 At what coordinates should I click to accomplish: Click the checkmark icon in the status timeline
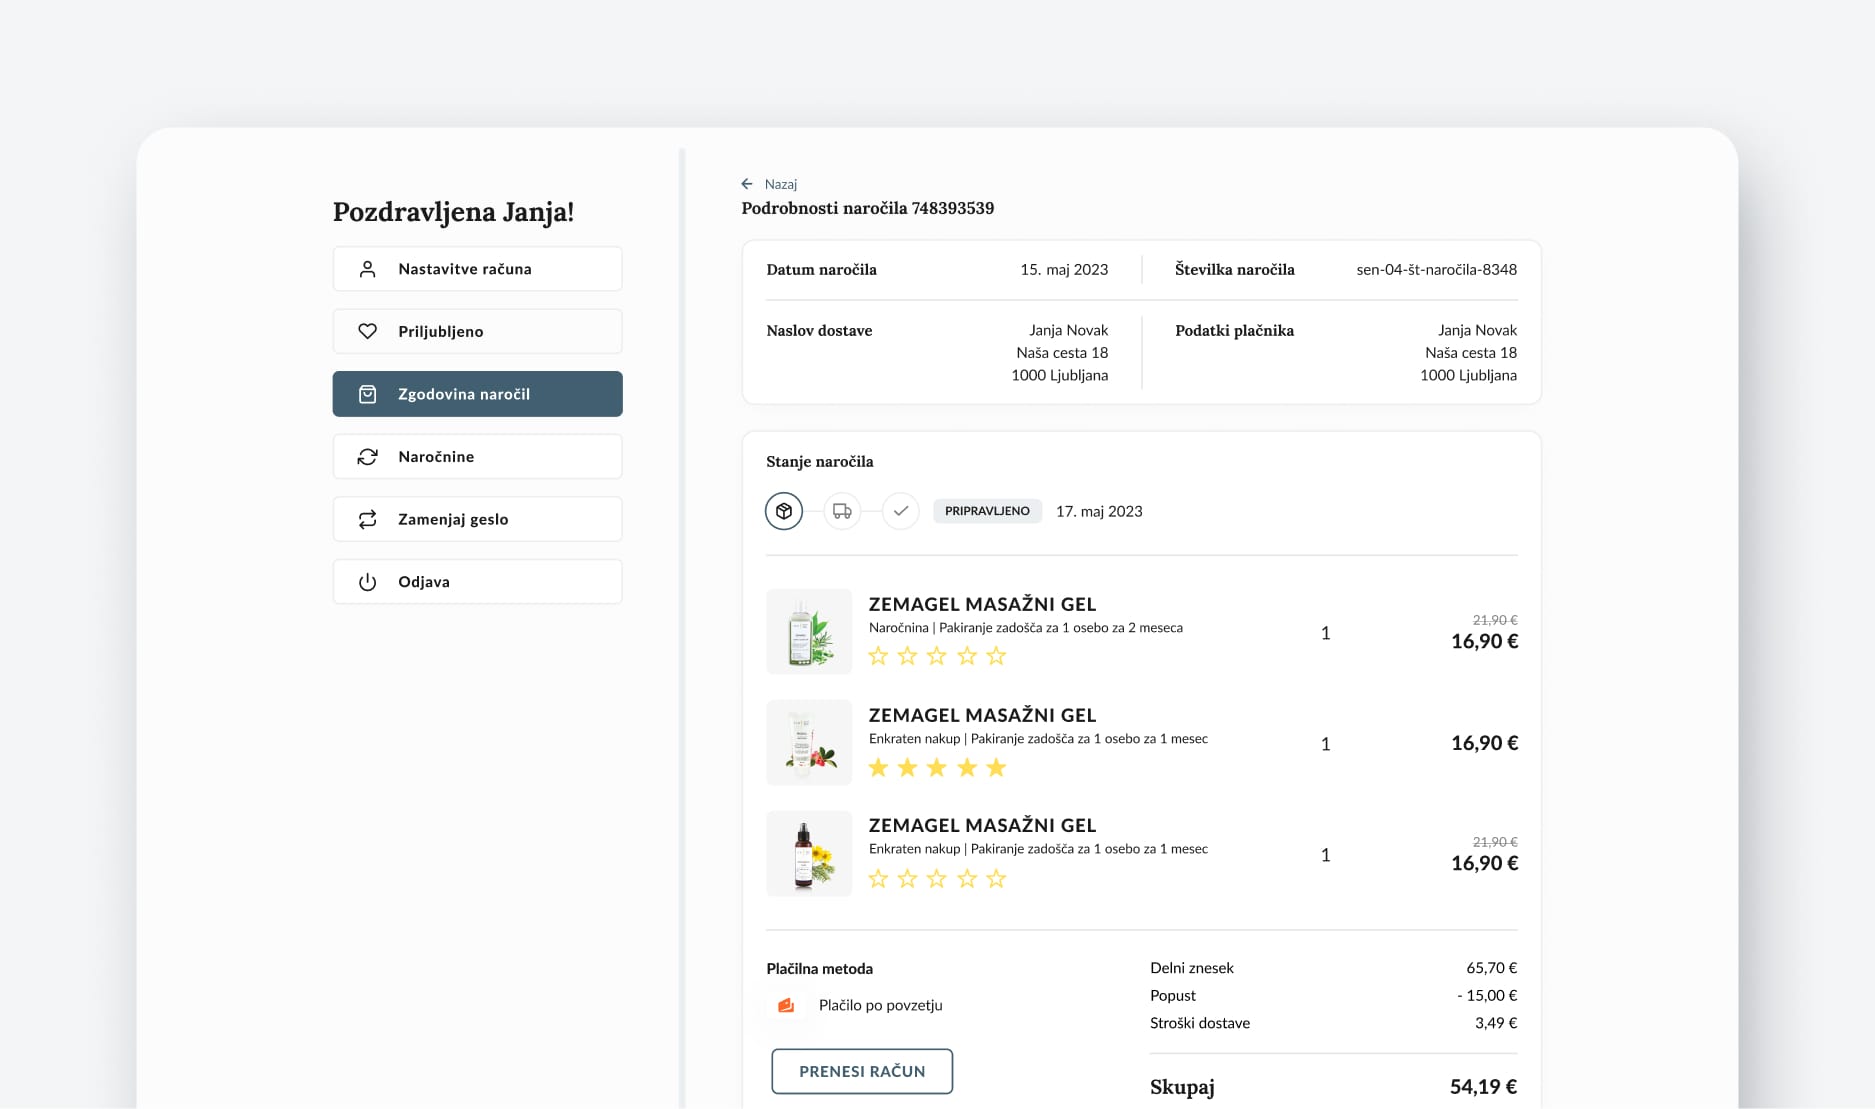900,510
